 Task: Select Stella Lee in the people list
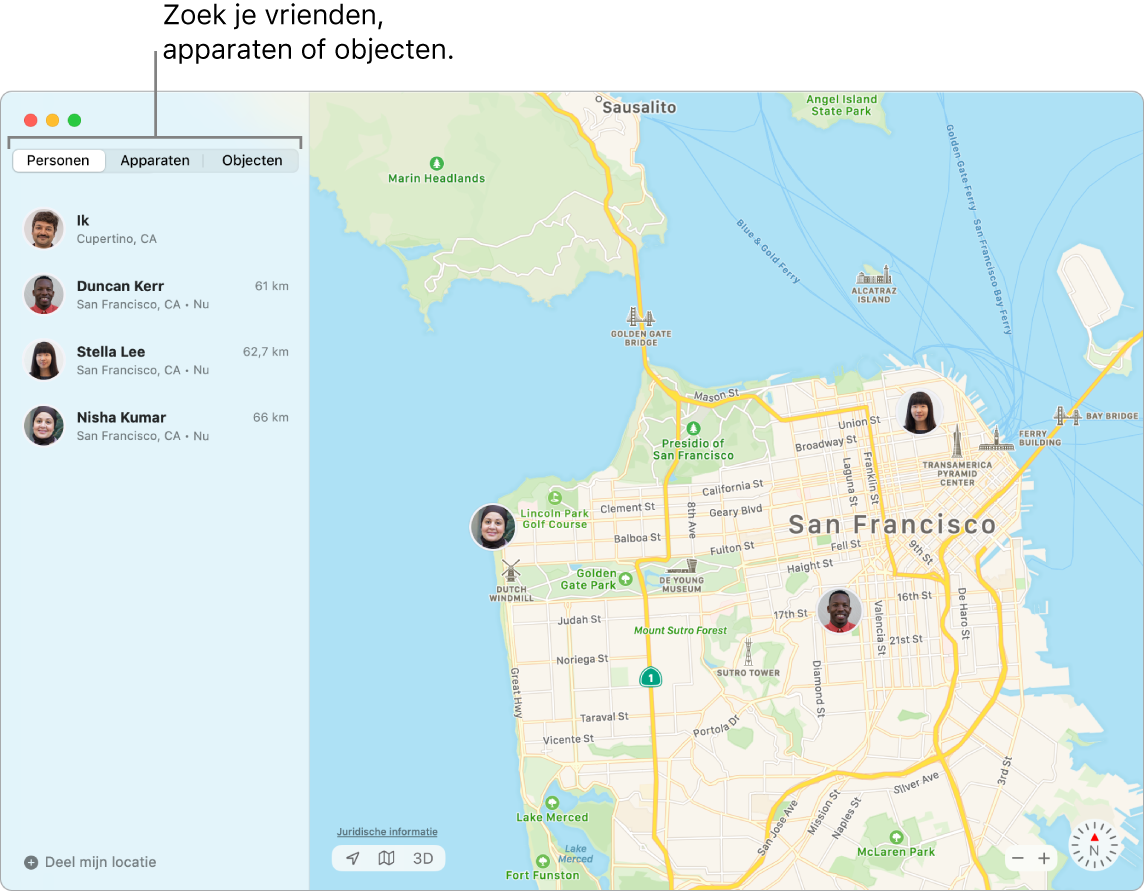point(150,360)
